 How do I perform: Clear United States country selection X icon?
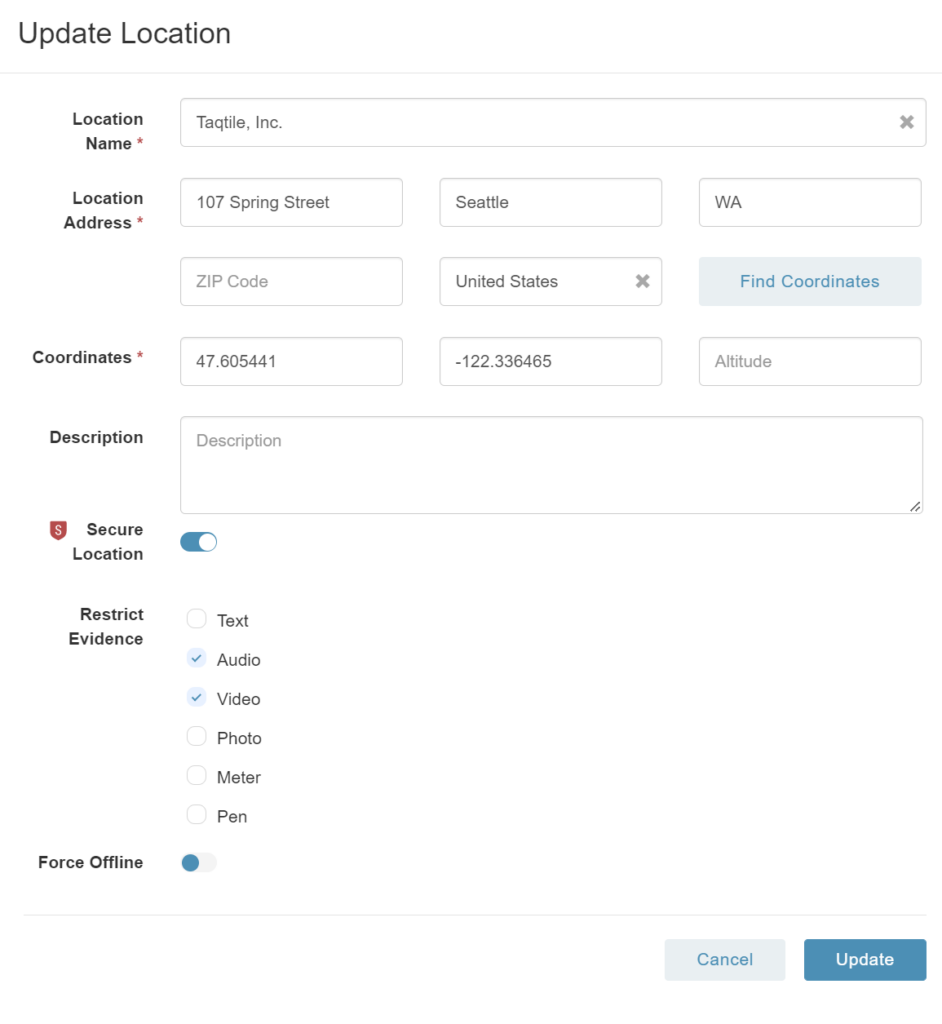pos(642,281)
